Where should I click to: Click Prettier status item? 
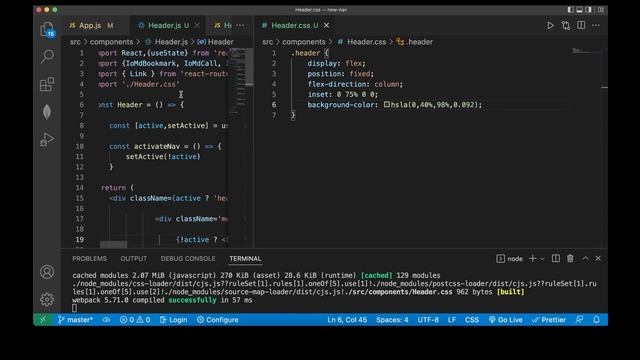[549, 320]
